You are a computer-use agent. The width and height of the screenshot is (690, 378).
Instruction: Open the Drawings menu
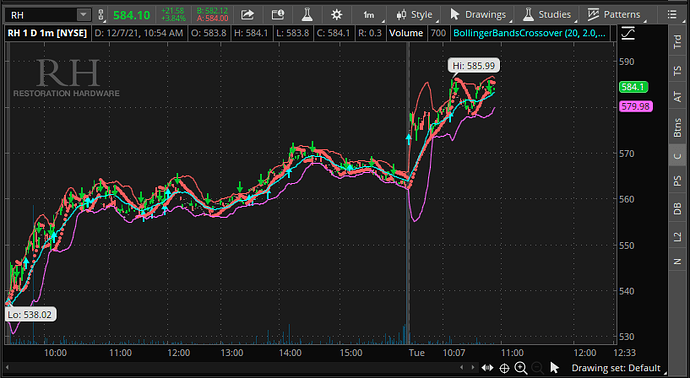(x=478, y=15)
